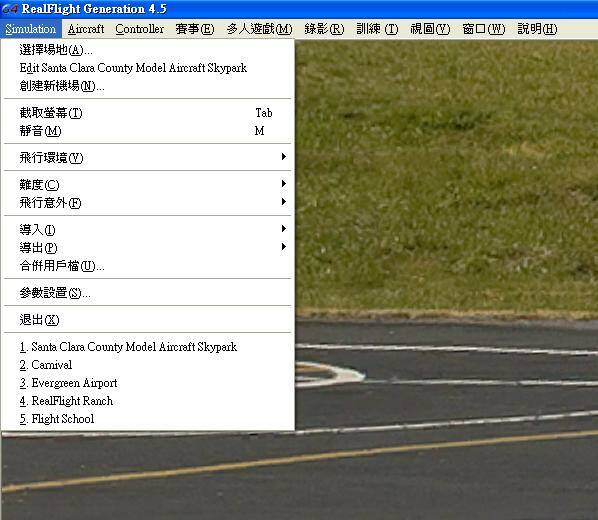Open the 多人遊戲(M) menu

pos(259,29)
